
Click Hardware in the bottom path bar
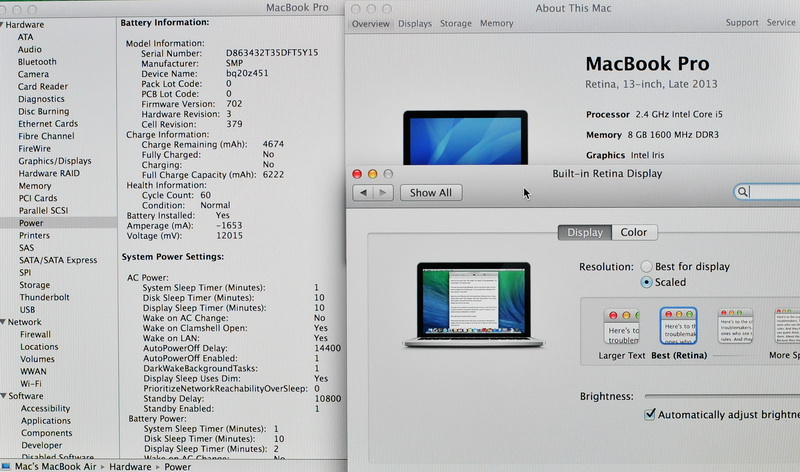130,466
